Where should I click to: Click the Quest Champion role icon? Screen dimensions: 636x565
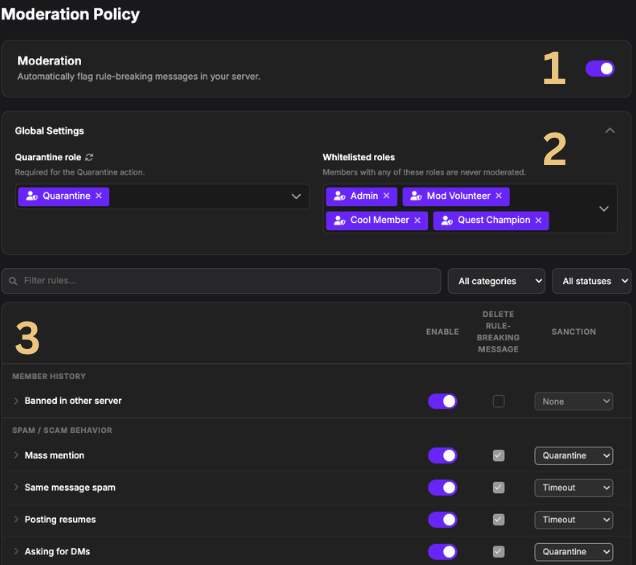447,220
